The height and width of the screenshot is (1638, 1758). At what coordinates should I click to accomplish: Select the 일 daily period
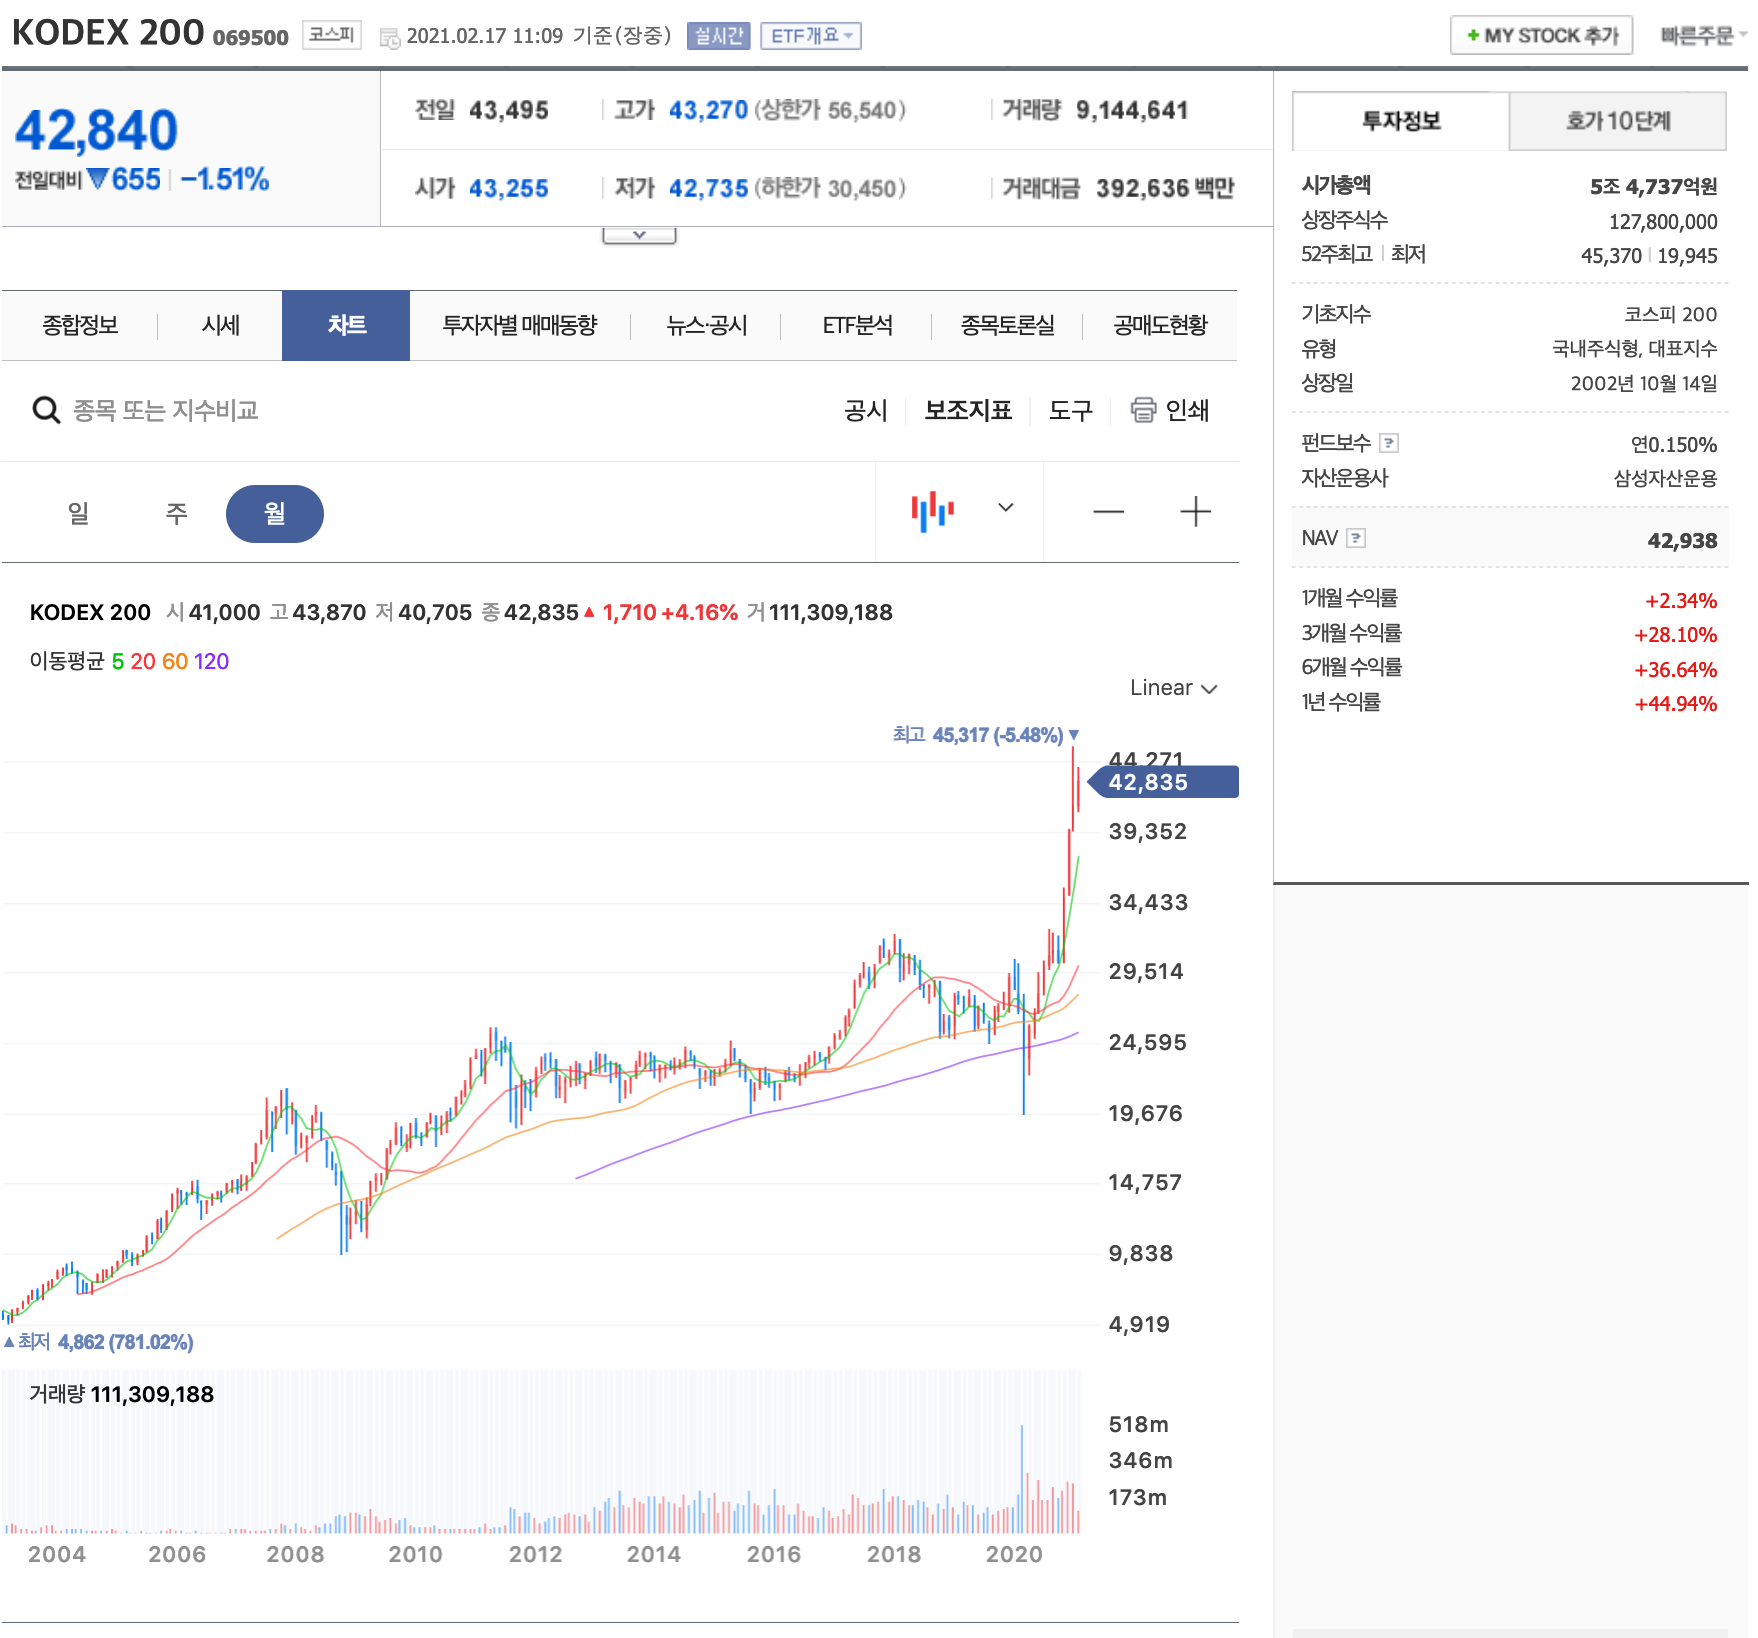(78, 513)
